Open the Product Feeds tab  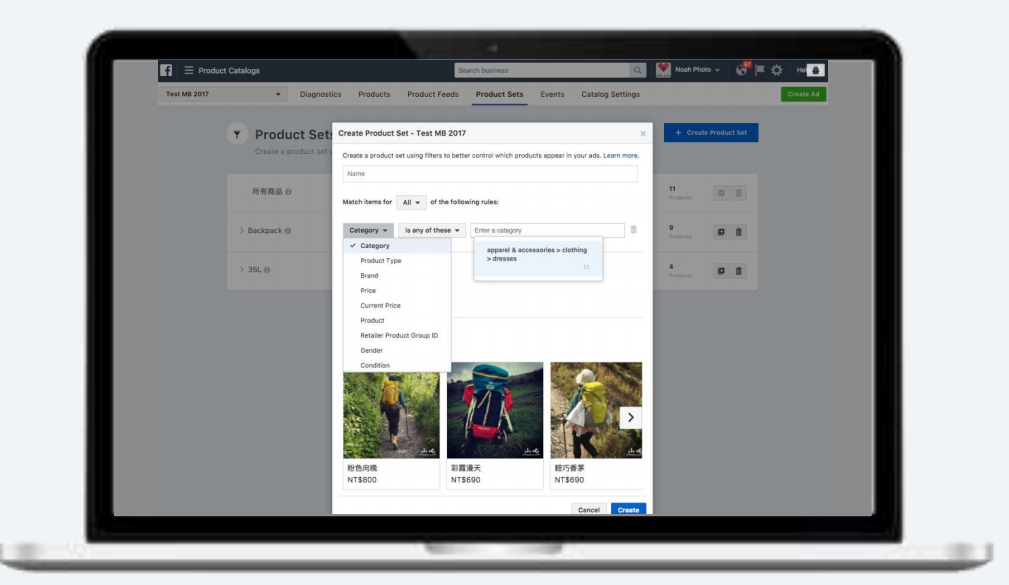click(x=432, y=94)
